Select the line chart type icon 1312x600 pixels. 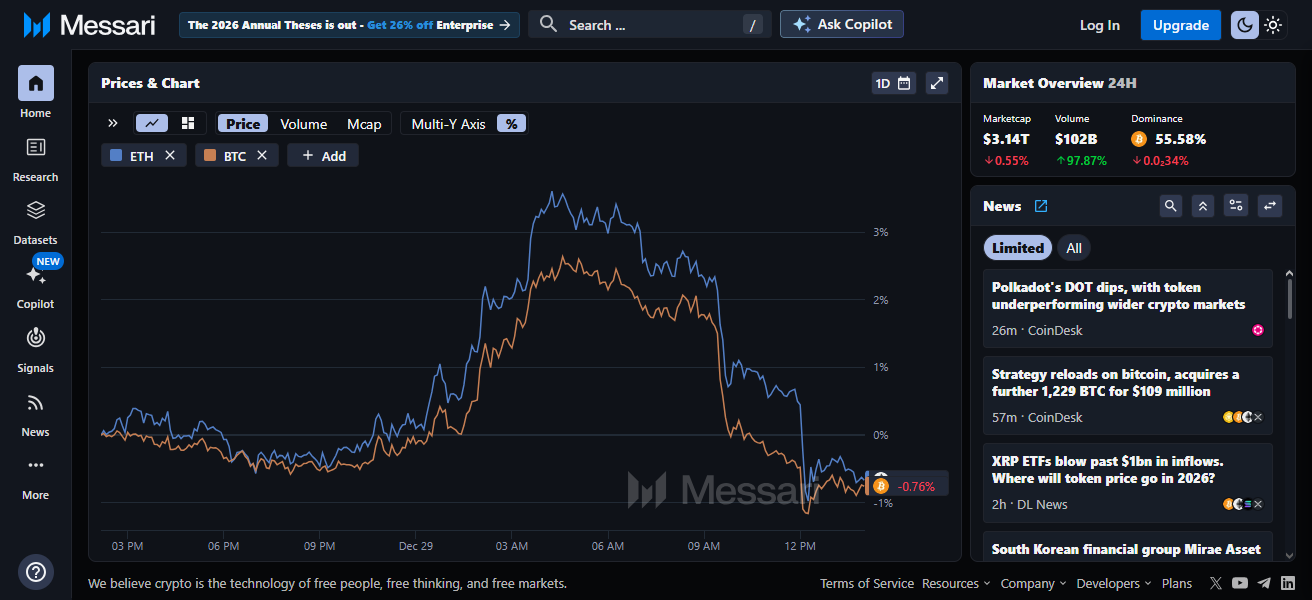[x=152, y=122]
